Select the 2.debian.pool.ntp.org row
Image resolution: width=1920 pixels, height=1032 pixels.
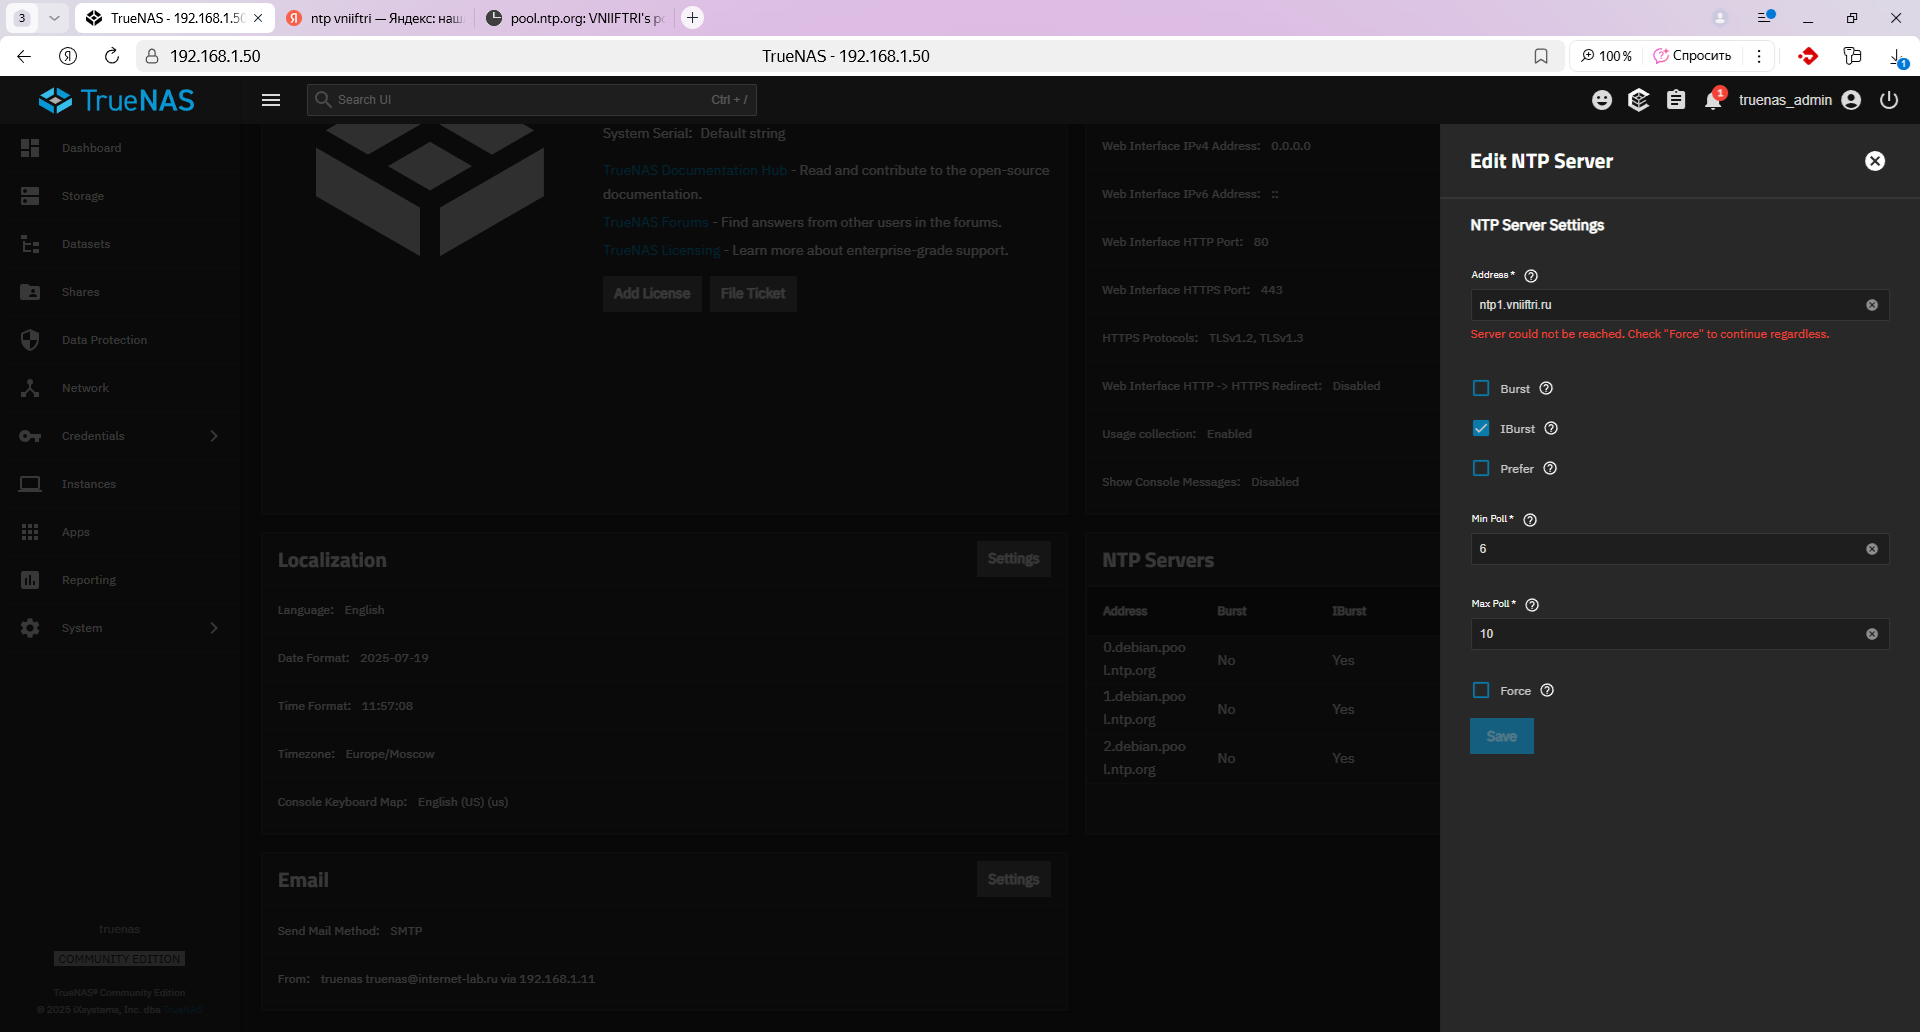(x=1262, y=758)
